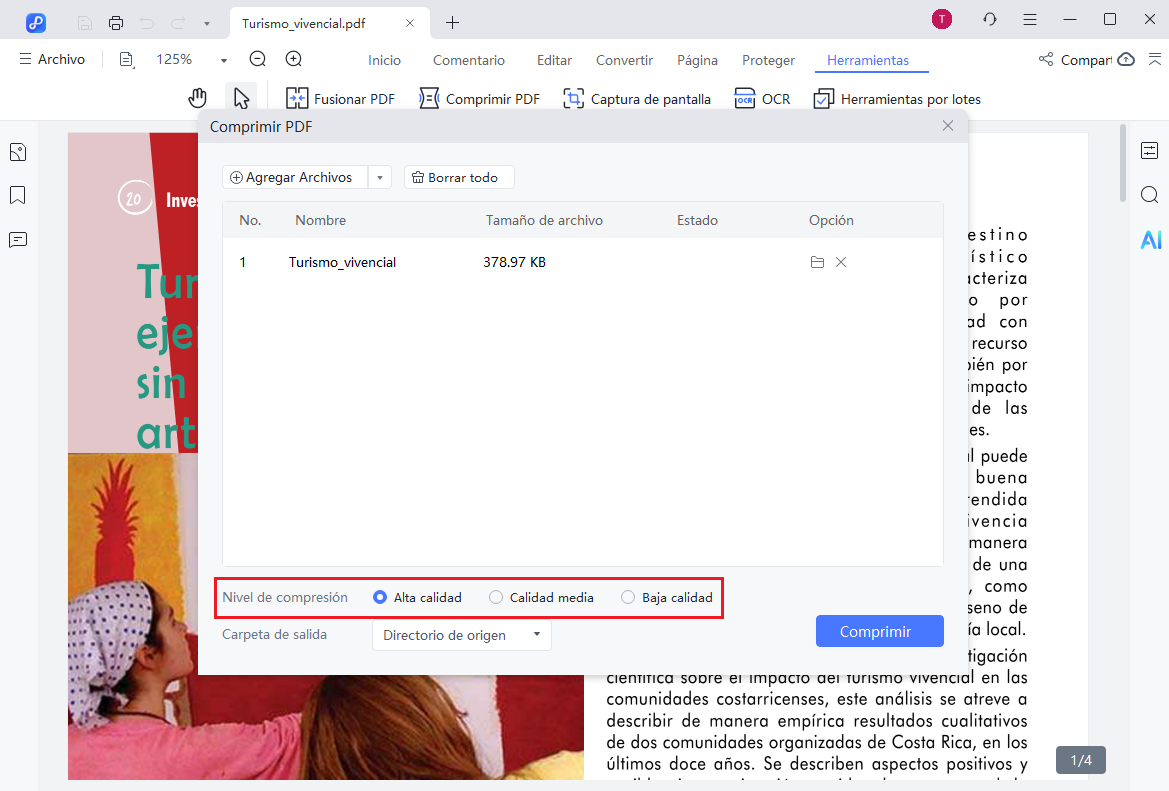Click the Tamaño de archivo column header
Image resolution: width=1169 pixels, height=791 pixels.
pyautogui.click(x=544, y=221)
